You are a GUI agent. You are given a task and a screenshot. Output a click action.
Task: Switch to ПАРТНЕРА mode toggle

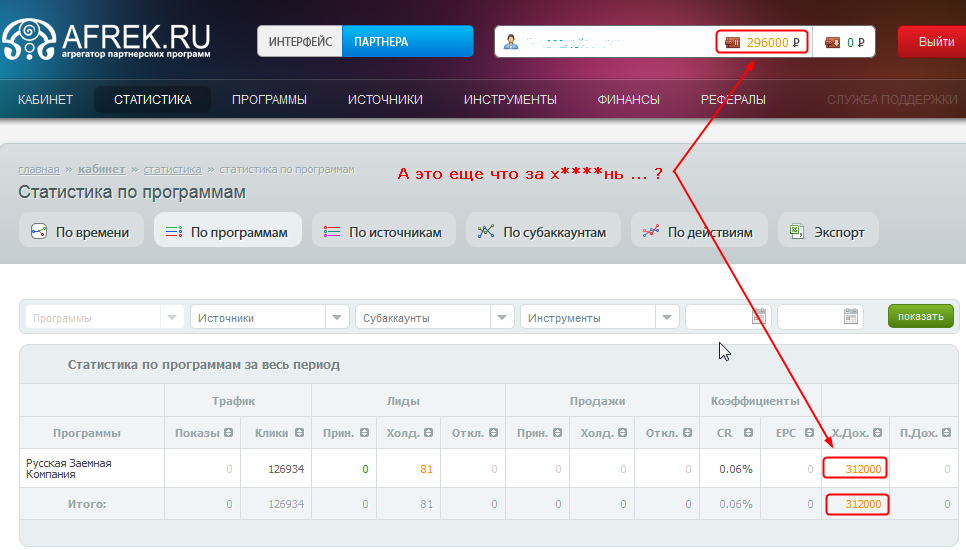[x=407, y=42]
